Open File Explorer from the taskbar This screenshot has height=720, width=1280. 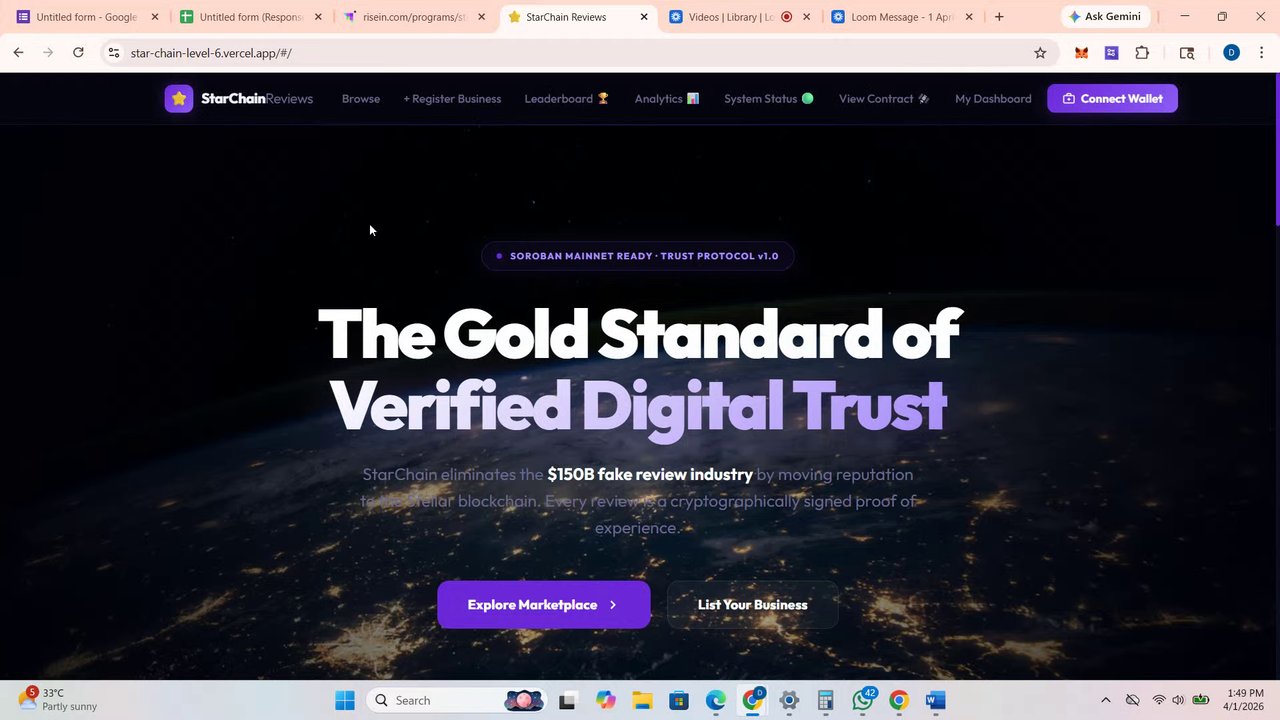pyautogui.click(x=641, y=700)
